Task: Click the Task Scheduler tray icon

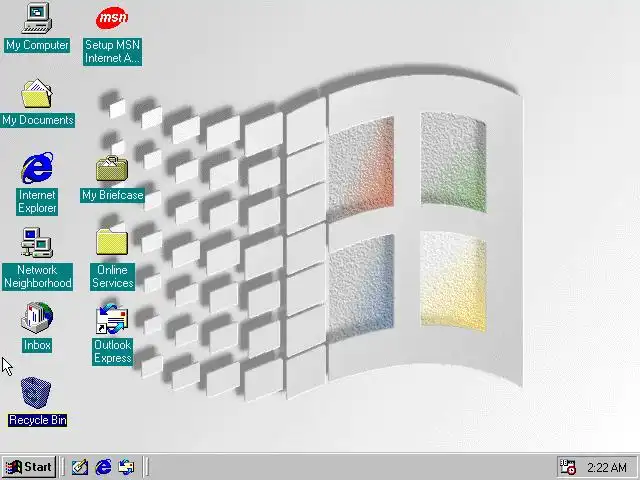Action: 568,467
